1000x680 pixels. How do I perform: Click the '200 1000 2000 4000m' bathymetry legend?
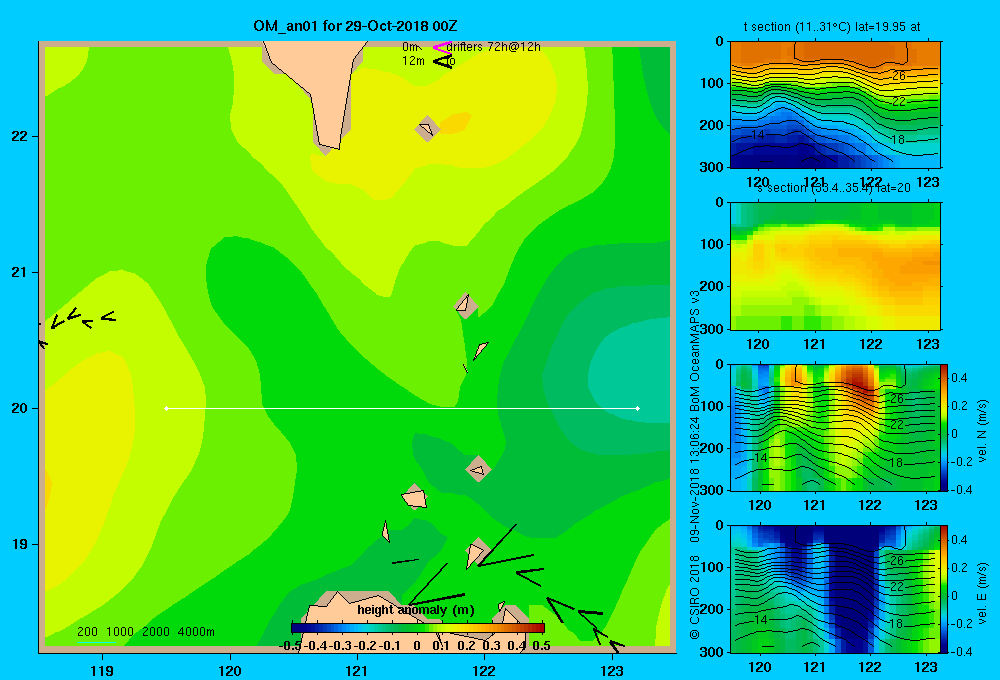click(145, 632)
